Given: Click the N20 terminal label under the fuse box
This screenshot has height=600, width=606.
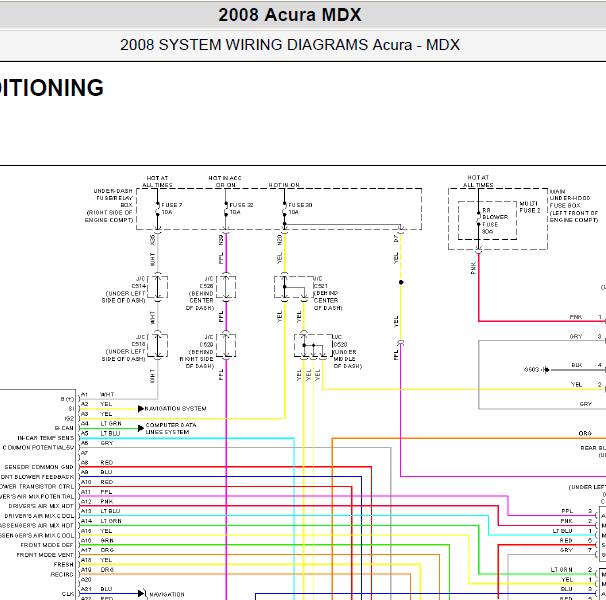Looking at the screenshot, I should pyautogui.click(x=279, y=240).
